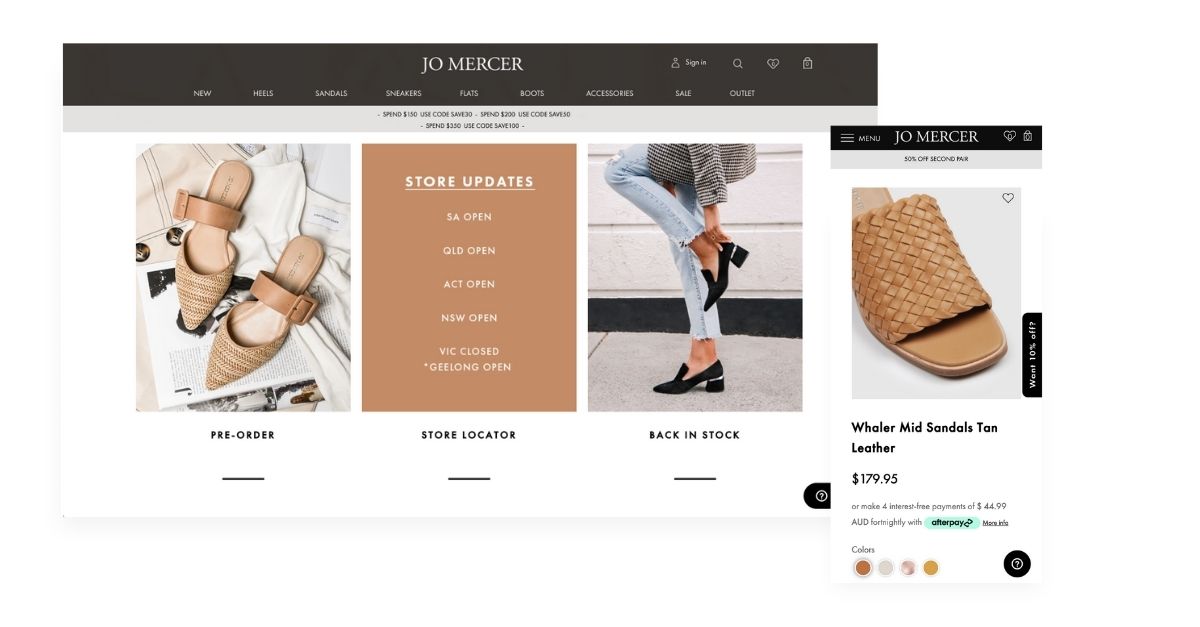Open the HEELS menu item
Image resolution: width=1200 pixels, height=627 pixels.
263,93
